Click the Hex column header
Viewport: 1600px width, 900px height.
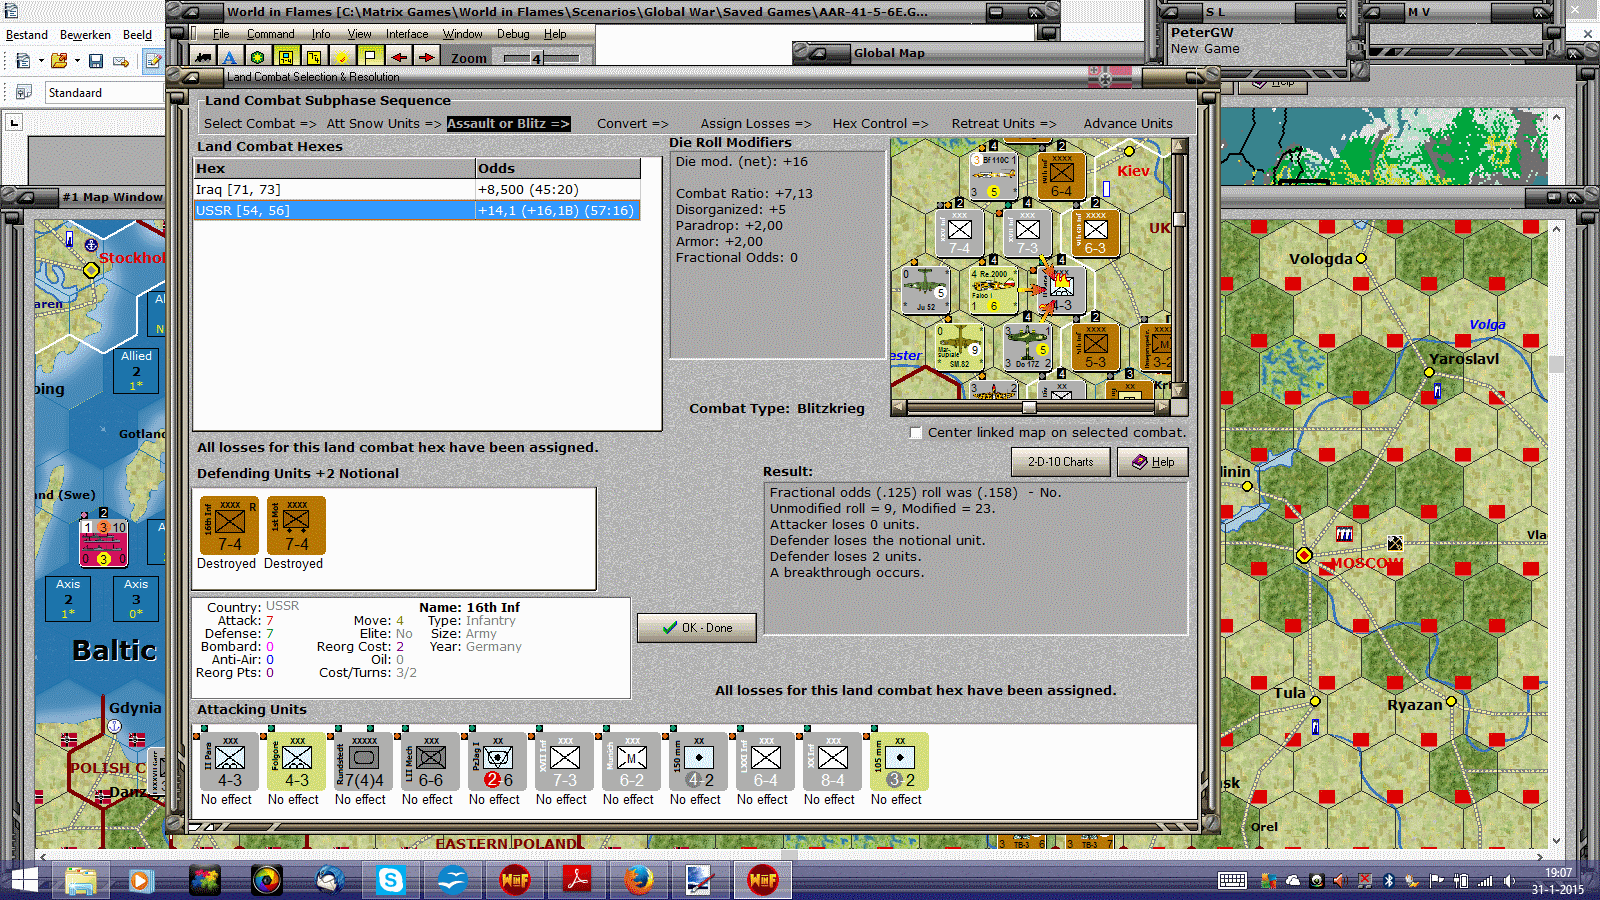[334, 168]
